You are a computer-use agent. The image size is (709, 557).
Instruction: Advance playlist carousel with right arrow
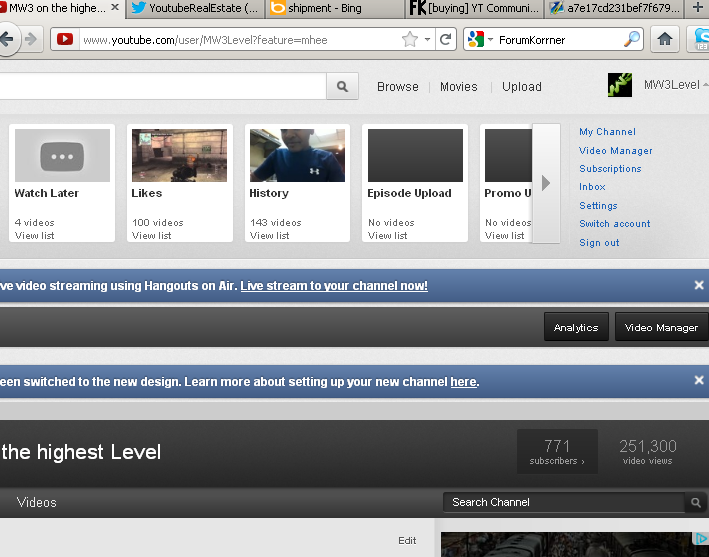tap(546, 183)
